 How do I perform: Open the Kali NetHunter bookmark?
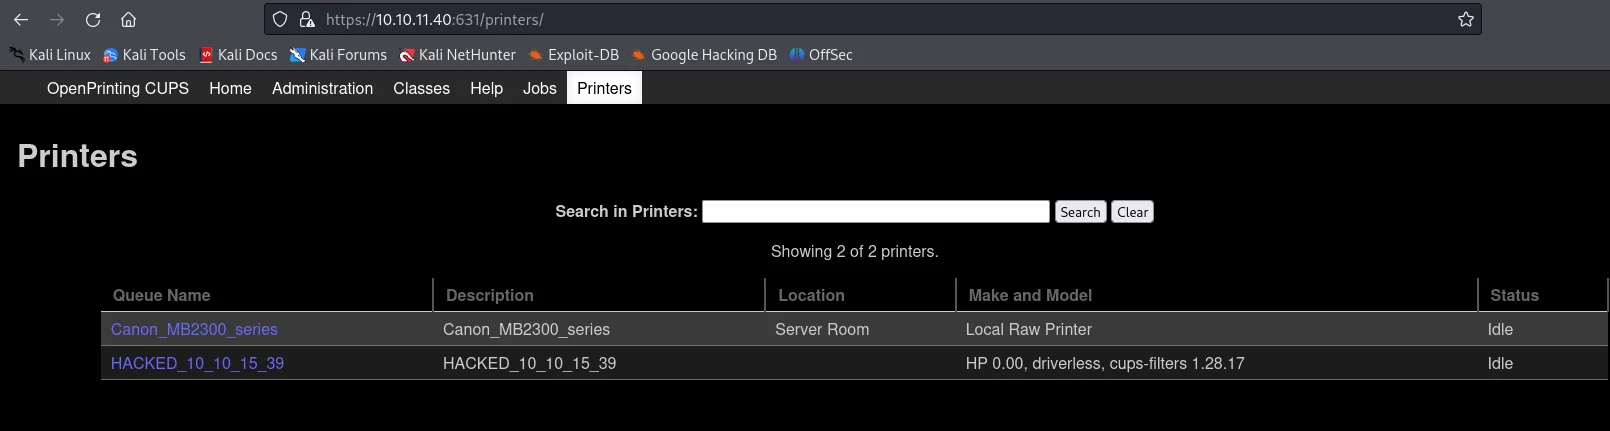coord(458,55)
